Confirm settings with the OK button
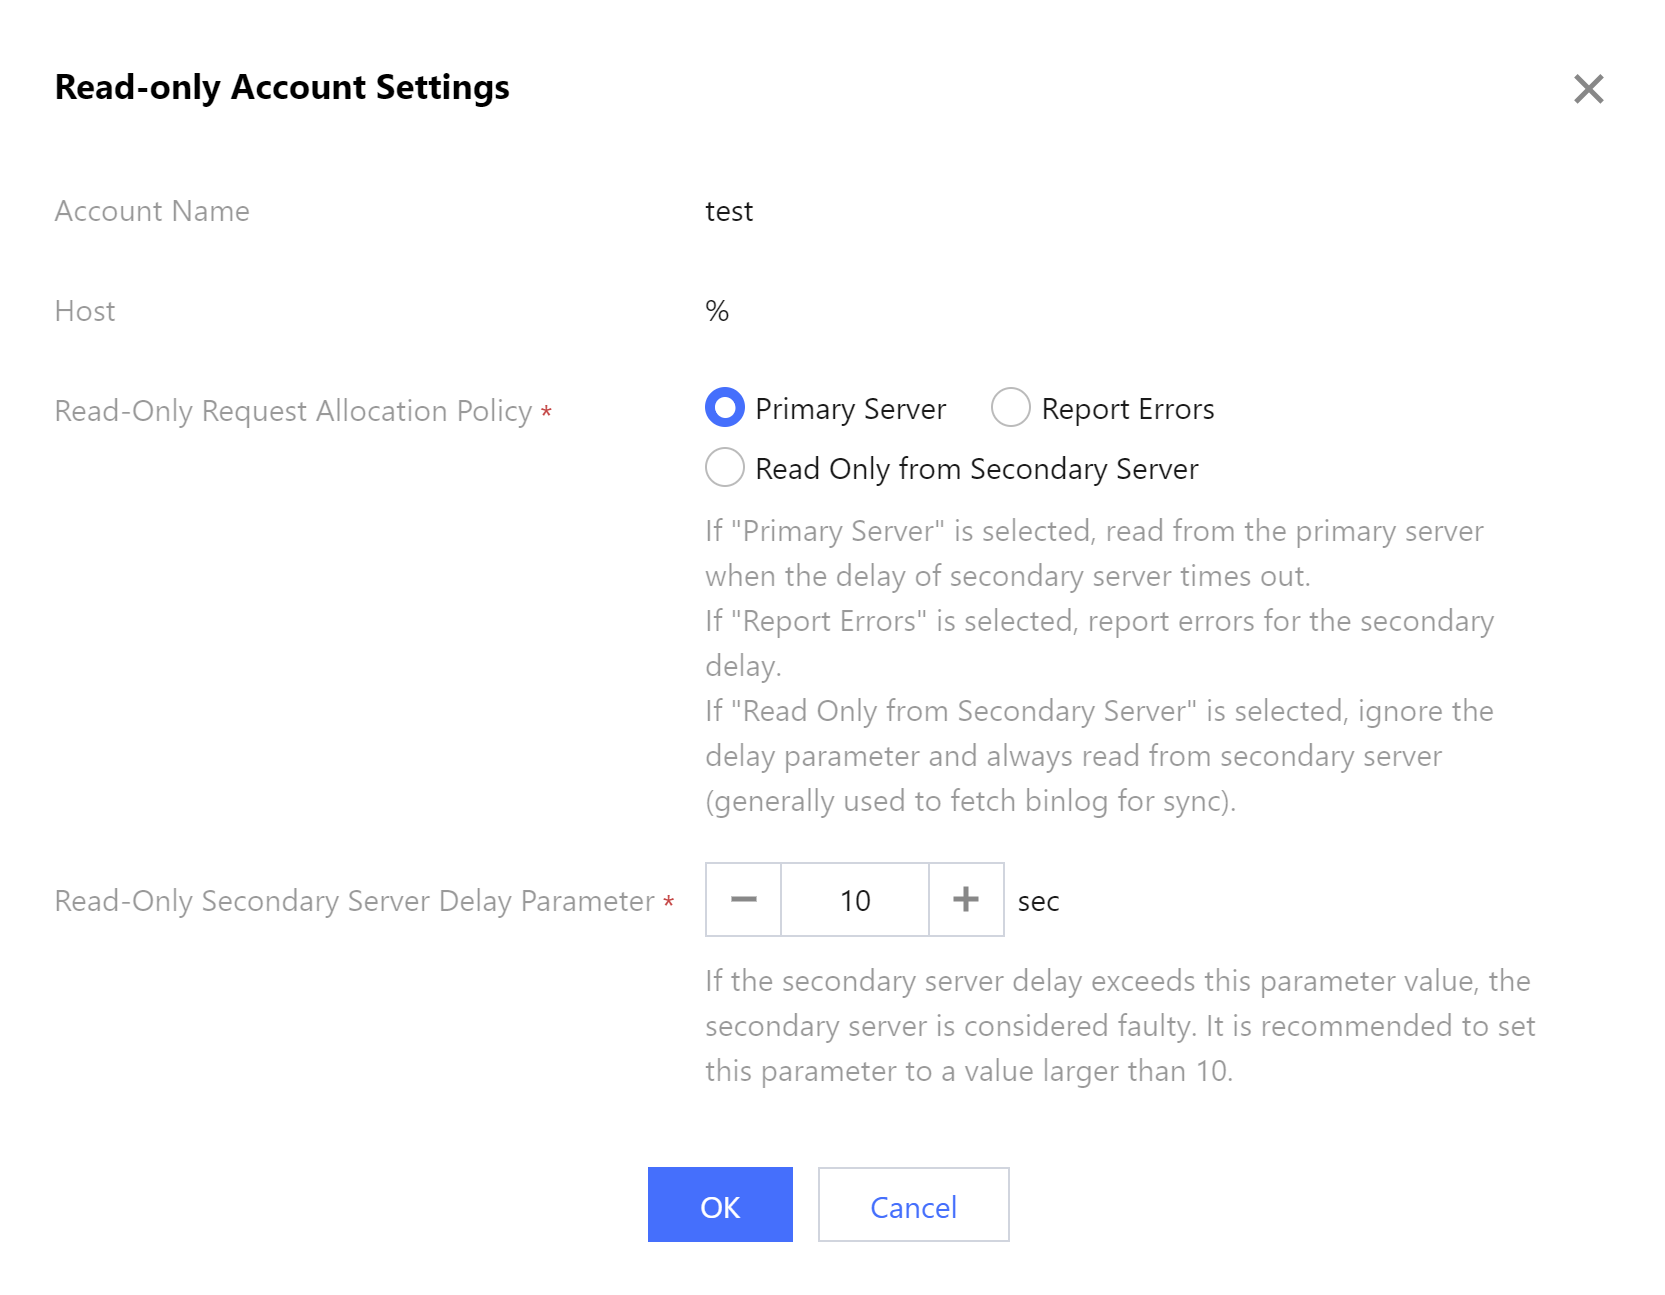Image resolution: width=1665 pixels, height=1295 pixels. click(x=720, y=1205)
